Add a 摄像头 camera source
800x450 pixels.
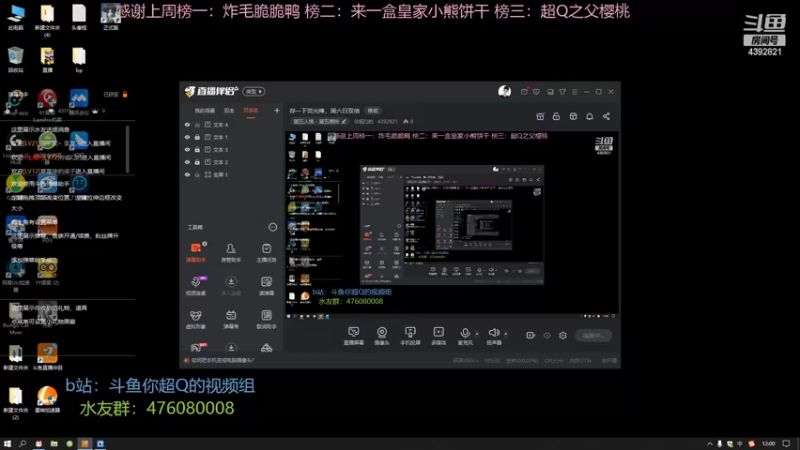coord(382,336)
